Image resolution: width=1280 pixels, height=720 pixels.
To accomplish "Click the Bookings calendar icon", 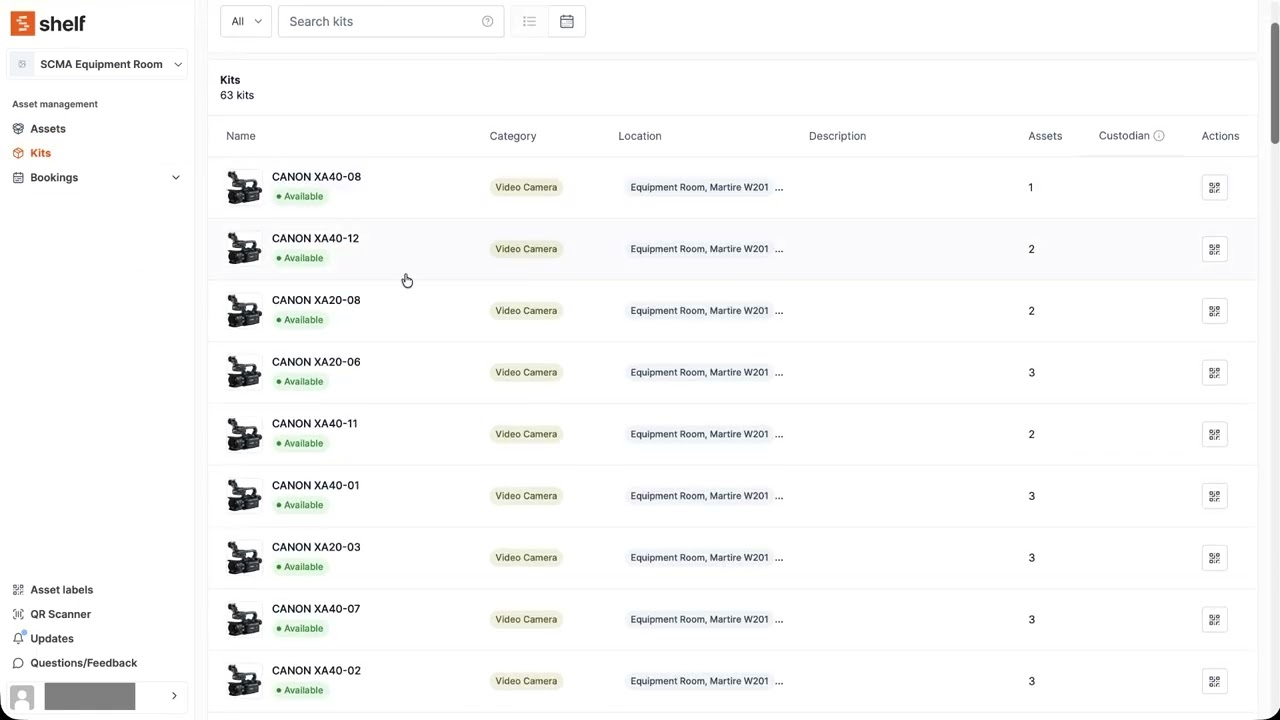I will [x=18, y=178].
